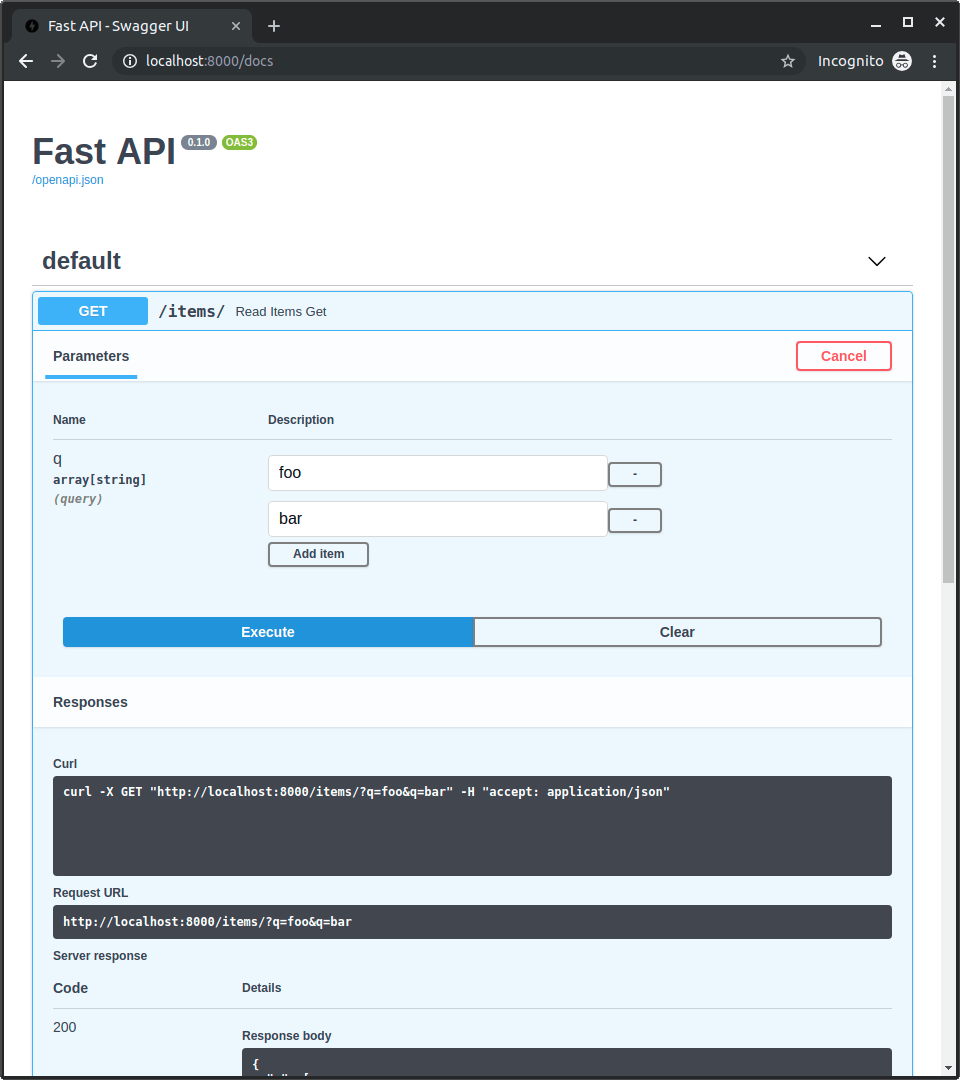This screenshot has width=960, height=1080.
Task: Remove the foo item with minus button
Action: 635,474
